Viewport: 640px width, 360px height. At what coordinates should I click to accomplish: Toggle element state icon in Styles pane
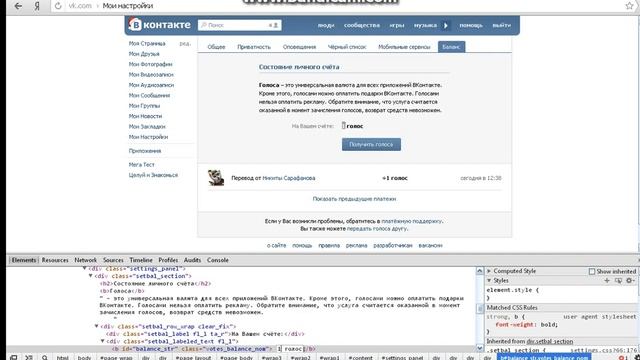(618, 280)
